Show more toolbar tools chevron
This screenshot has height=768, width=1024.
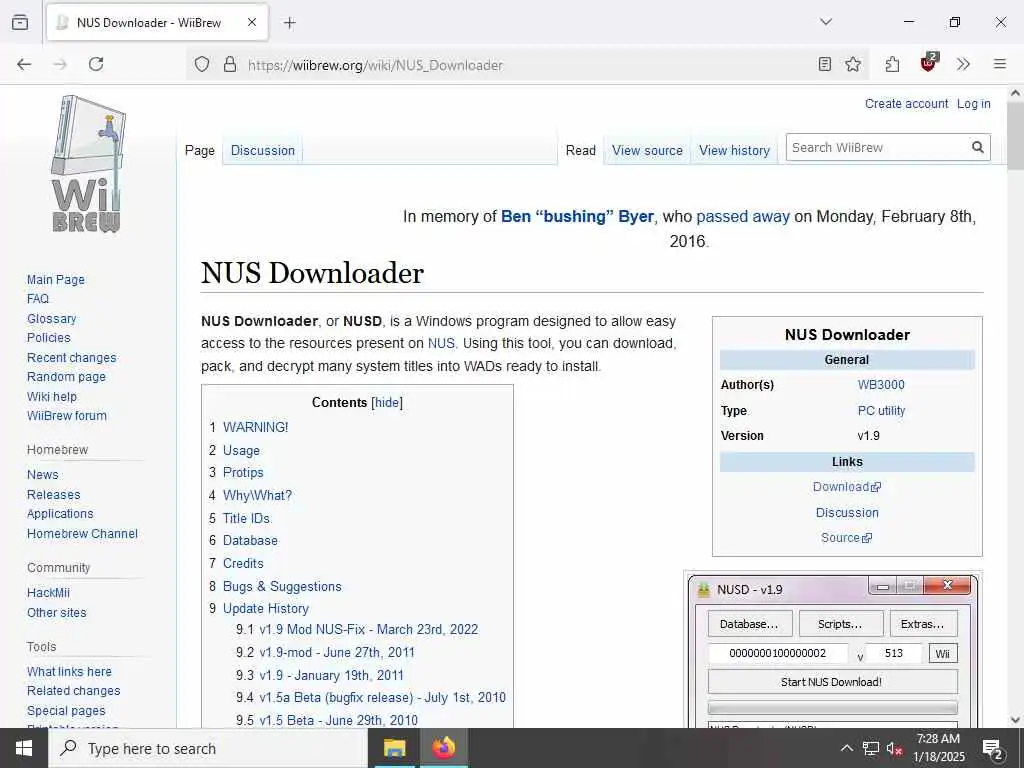coord(963,64)
